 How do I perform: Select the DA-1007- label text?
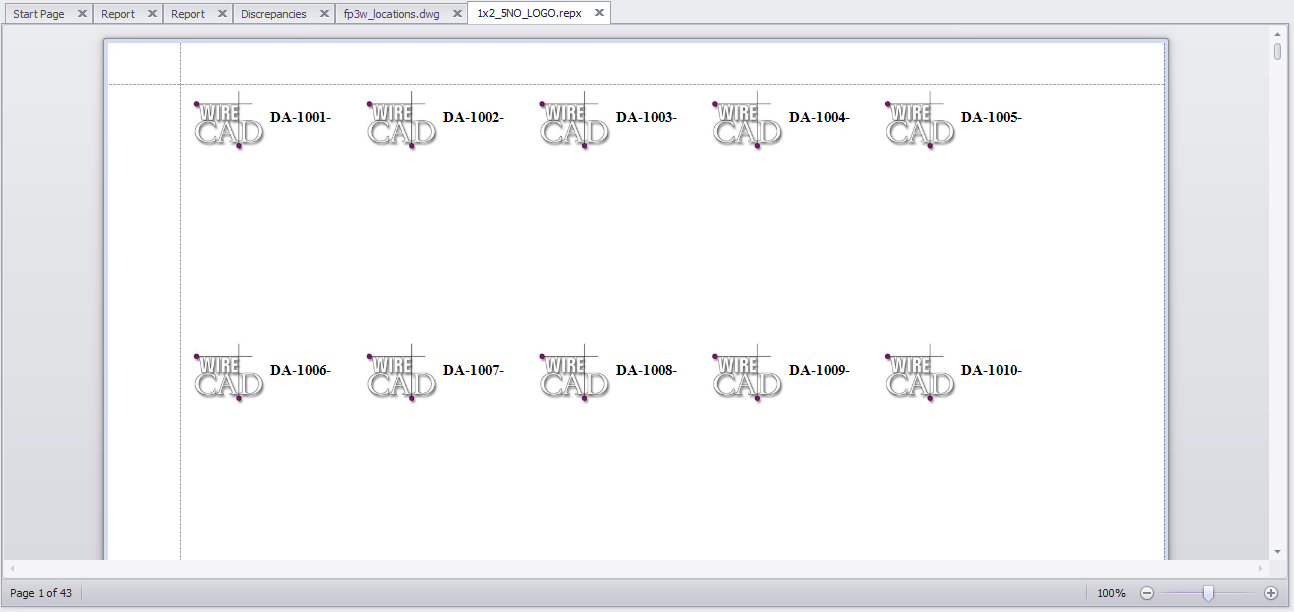(x=473, y=370)
